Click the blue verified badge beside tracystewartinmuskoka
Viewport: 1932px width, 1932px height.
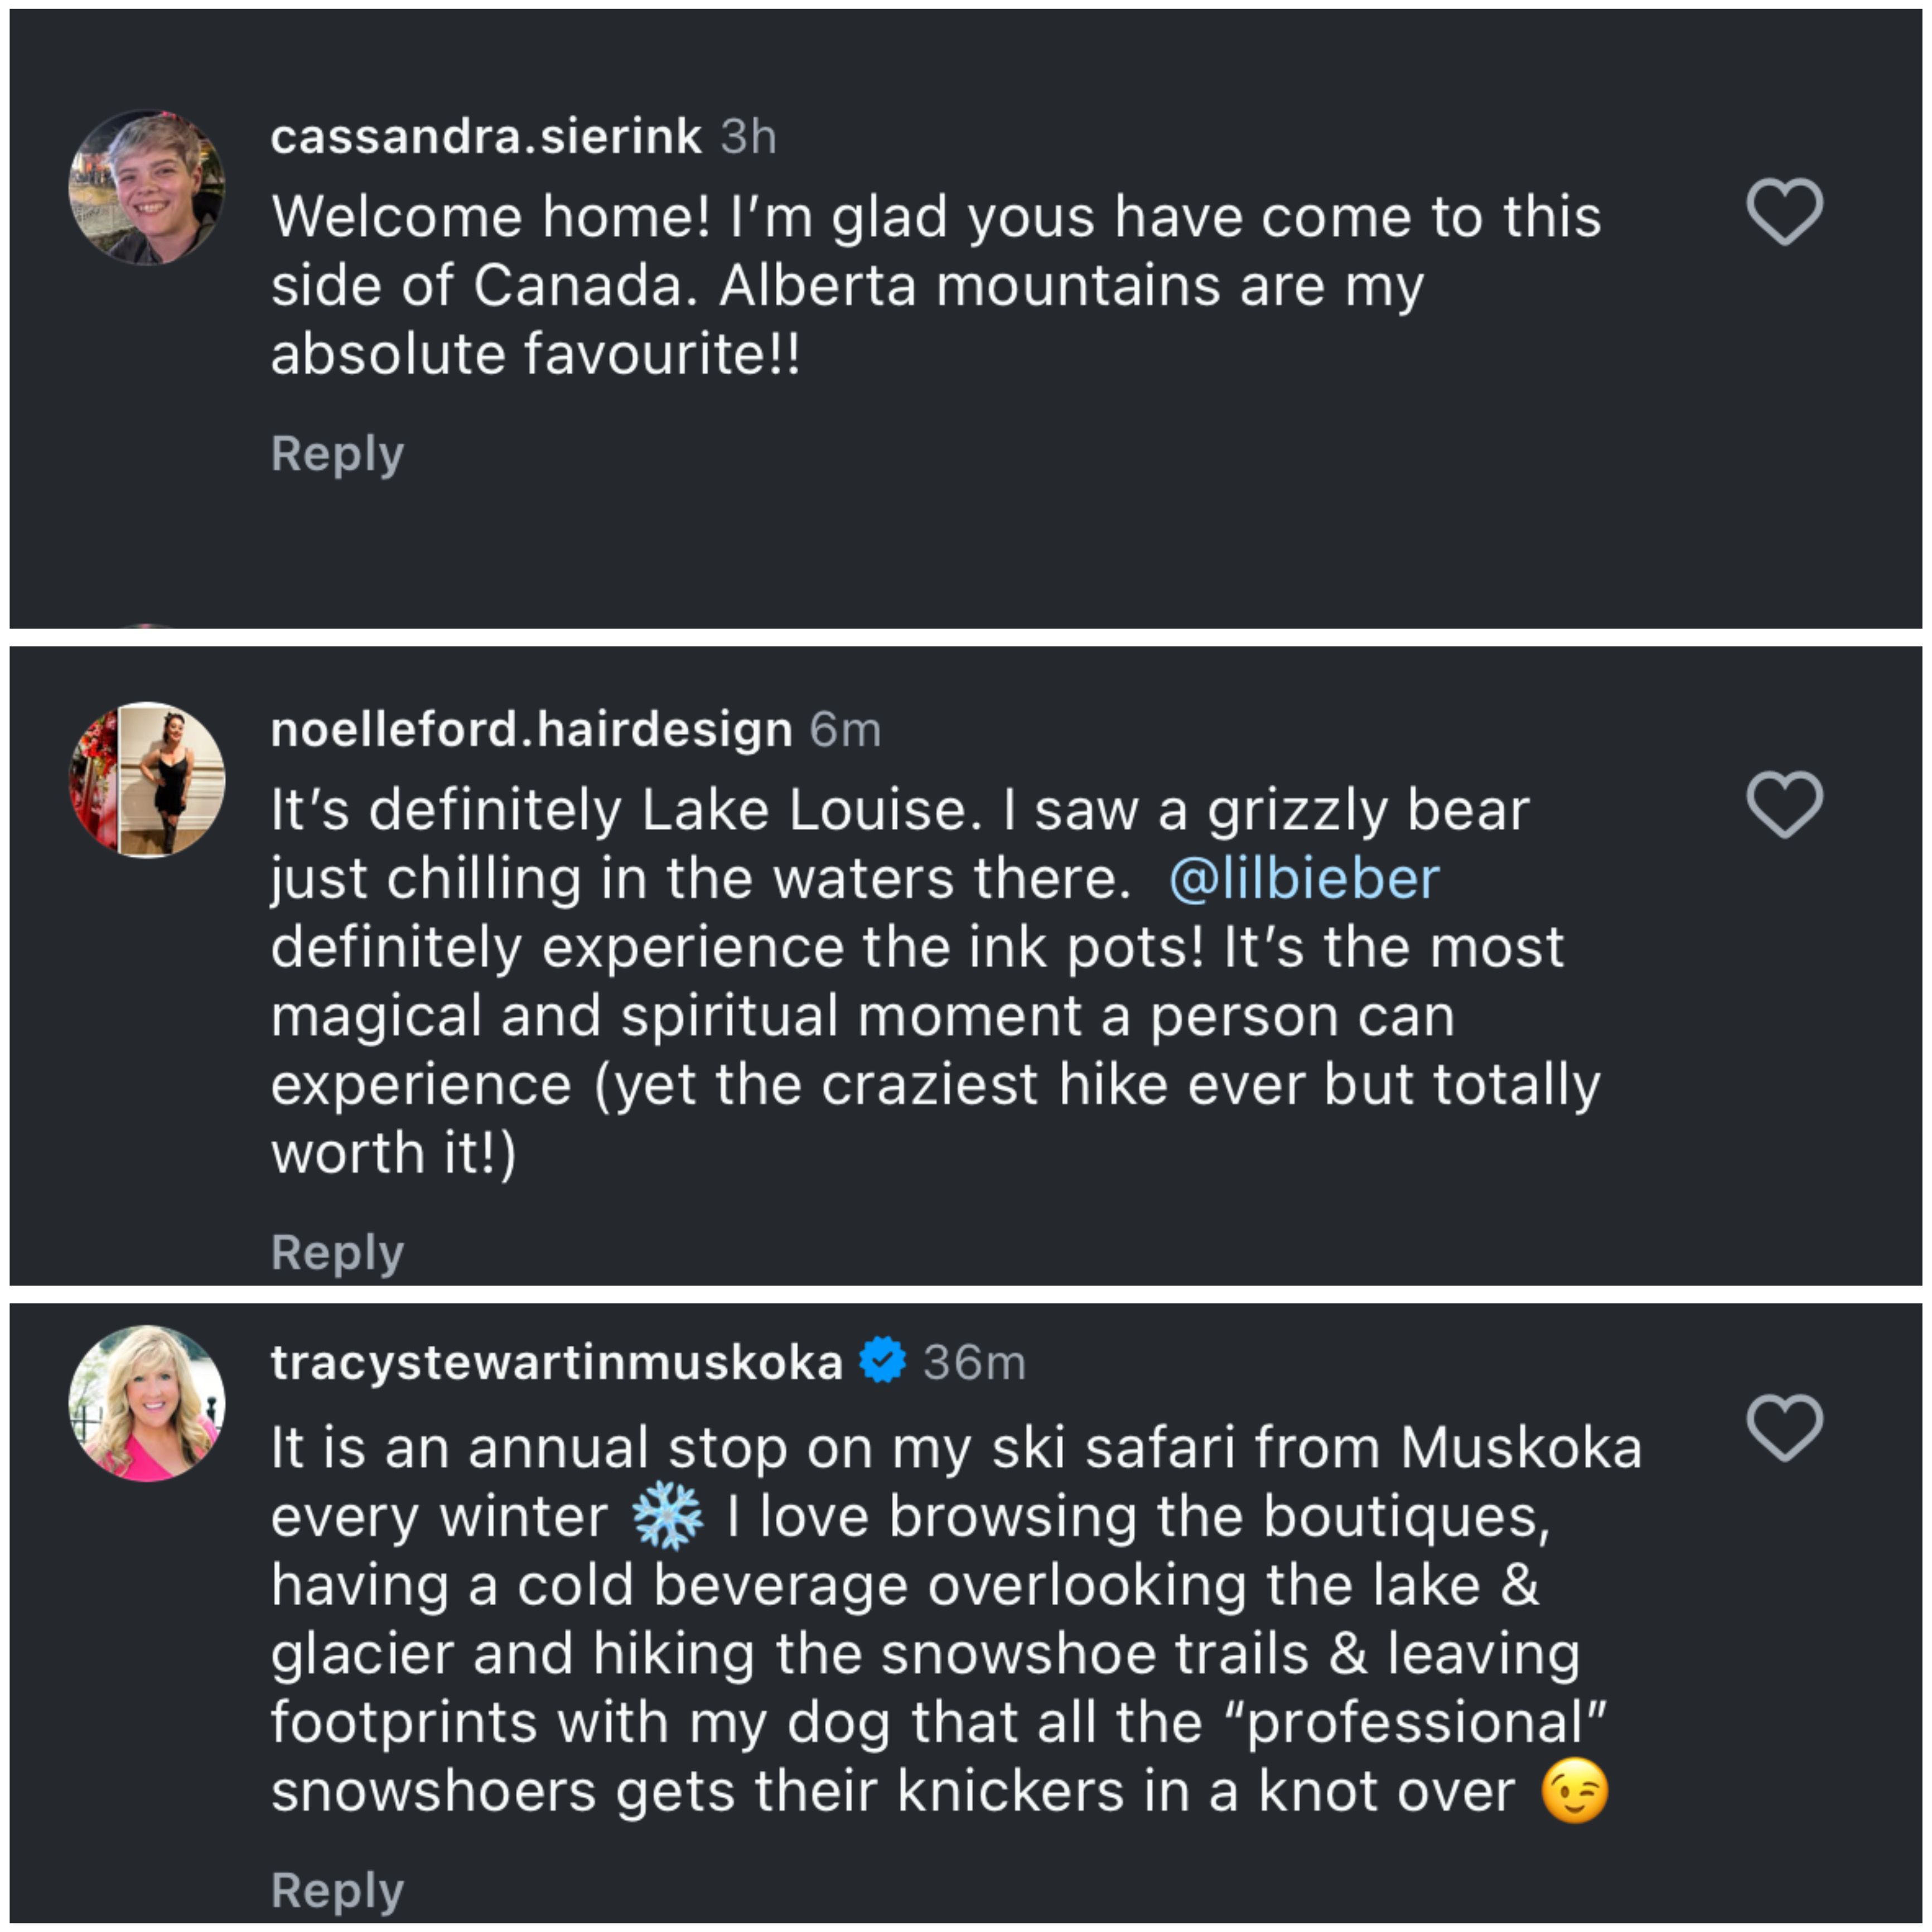click(882, 1361)
